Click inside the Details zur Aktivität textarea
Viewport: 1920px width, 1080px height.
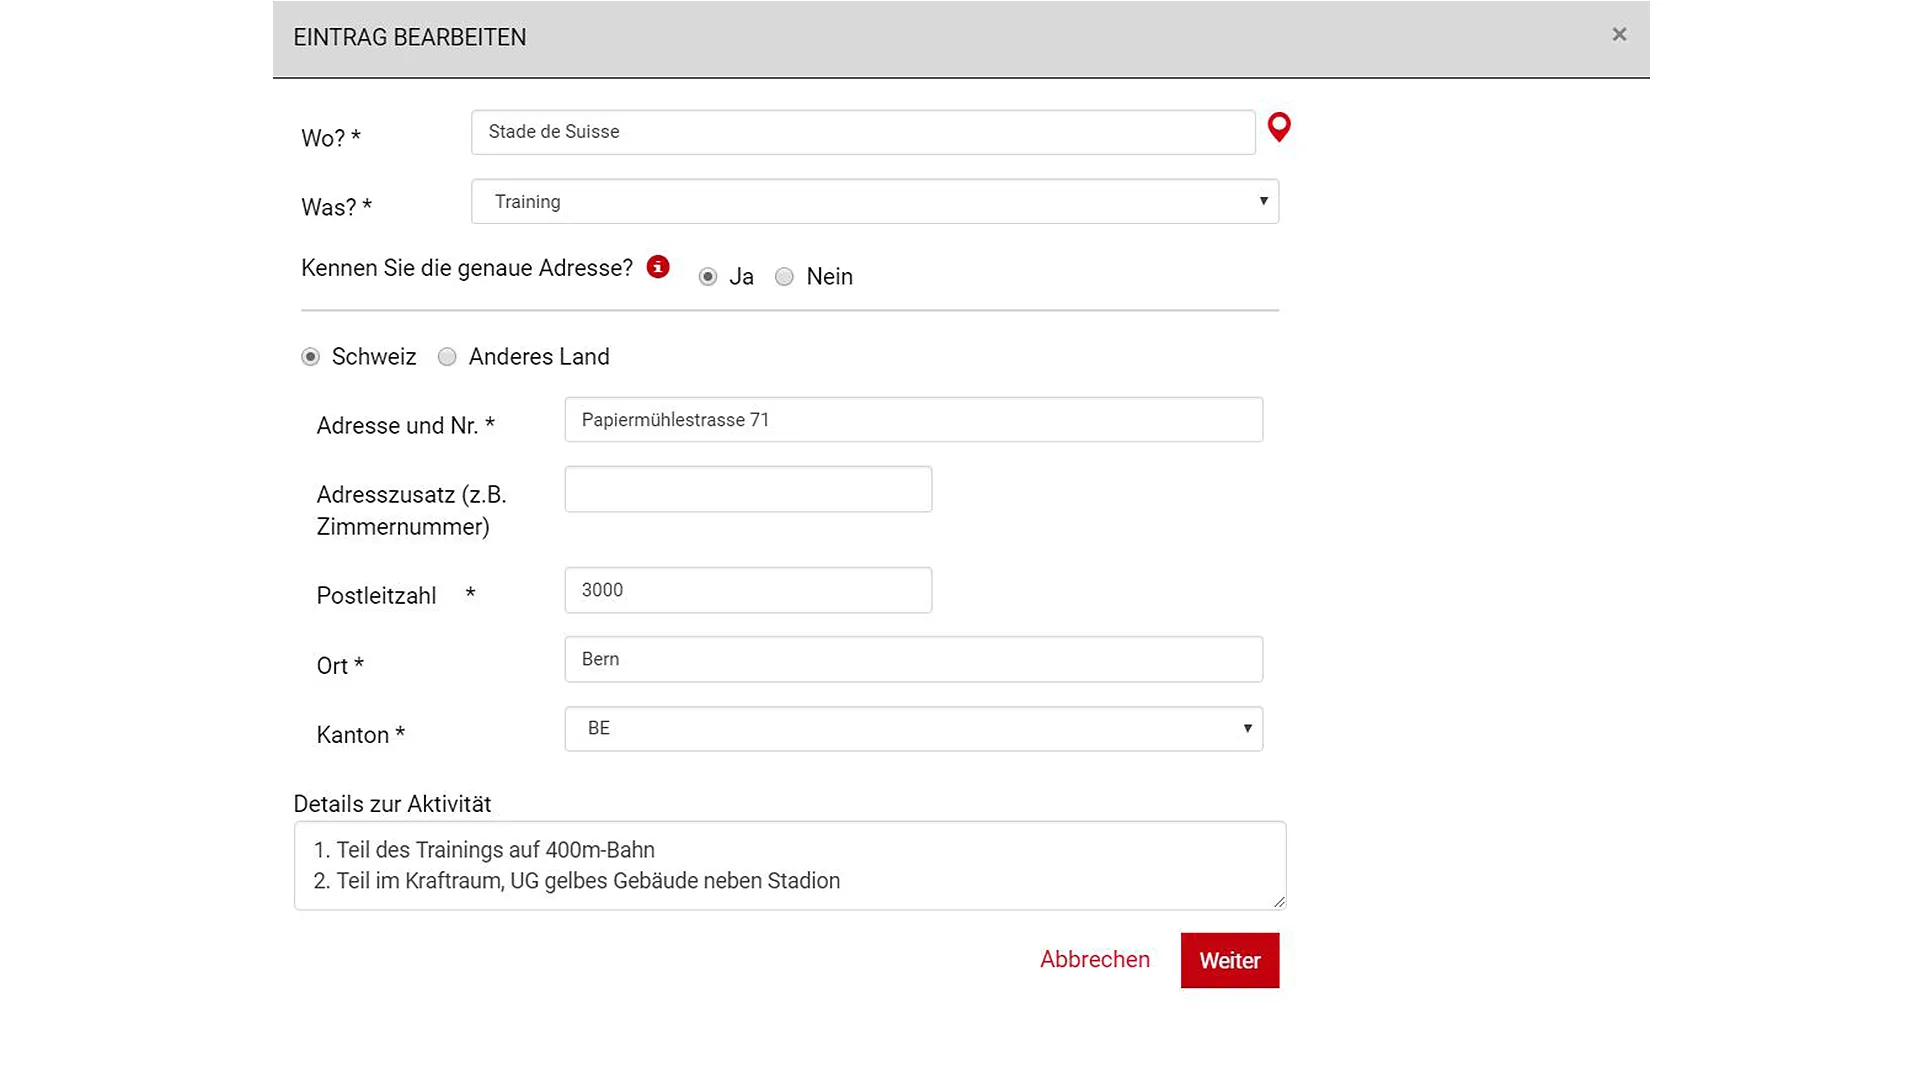(x=790, y=866)
